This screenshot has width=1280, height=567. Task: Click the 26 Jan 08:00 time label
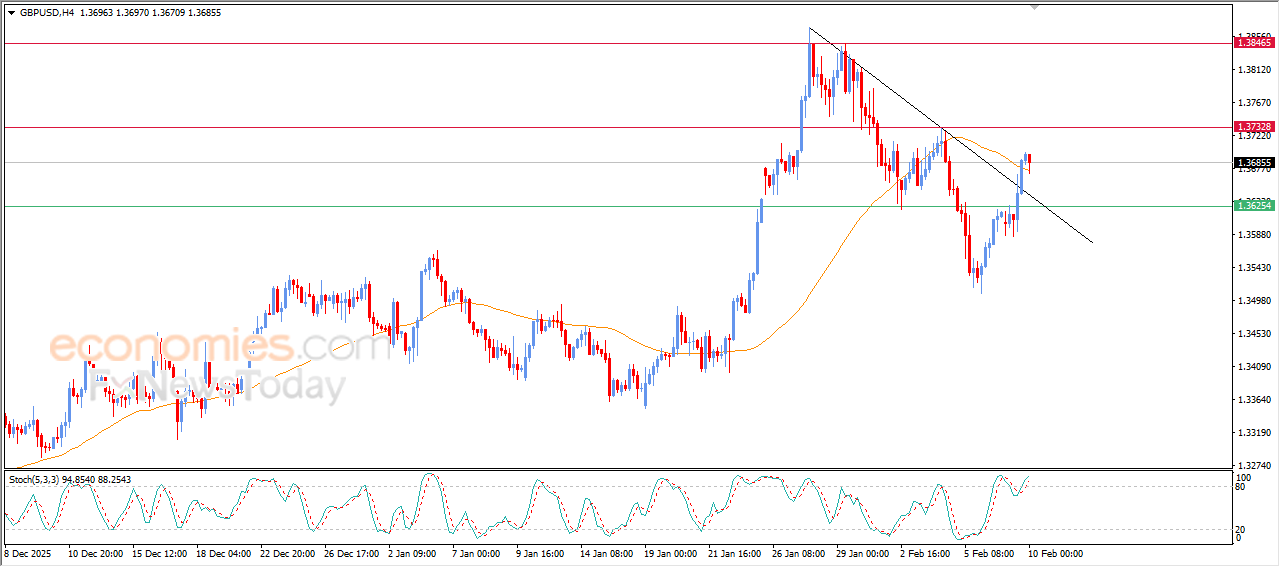800,553
